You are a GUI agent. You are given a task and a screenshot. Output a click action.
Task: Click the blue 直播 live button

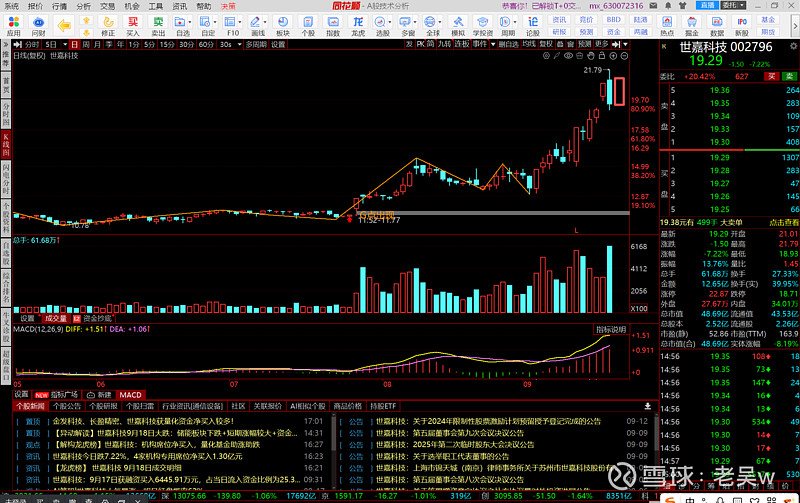pyautogui.click(x=707, y=5)
